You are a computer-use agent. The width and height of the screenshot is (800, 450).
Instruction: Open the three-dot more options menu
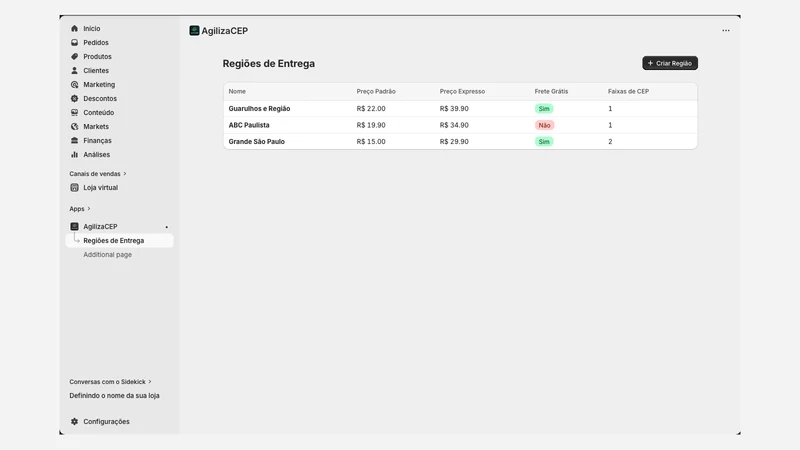[x=726, y=31]
